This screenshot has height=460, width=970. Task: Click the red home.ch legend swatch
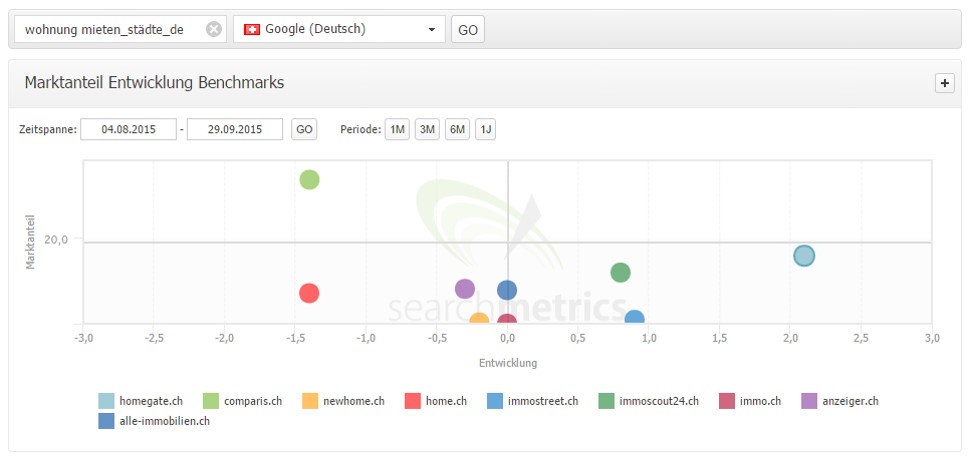[412, 401]
